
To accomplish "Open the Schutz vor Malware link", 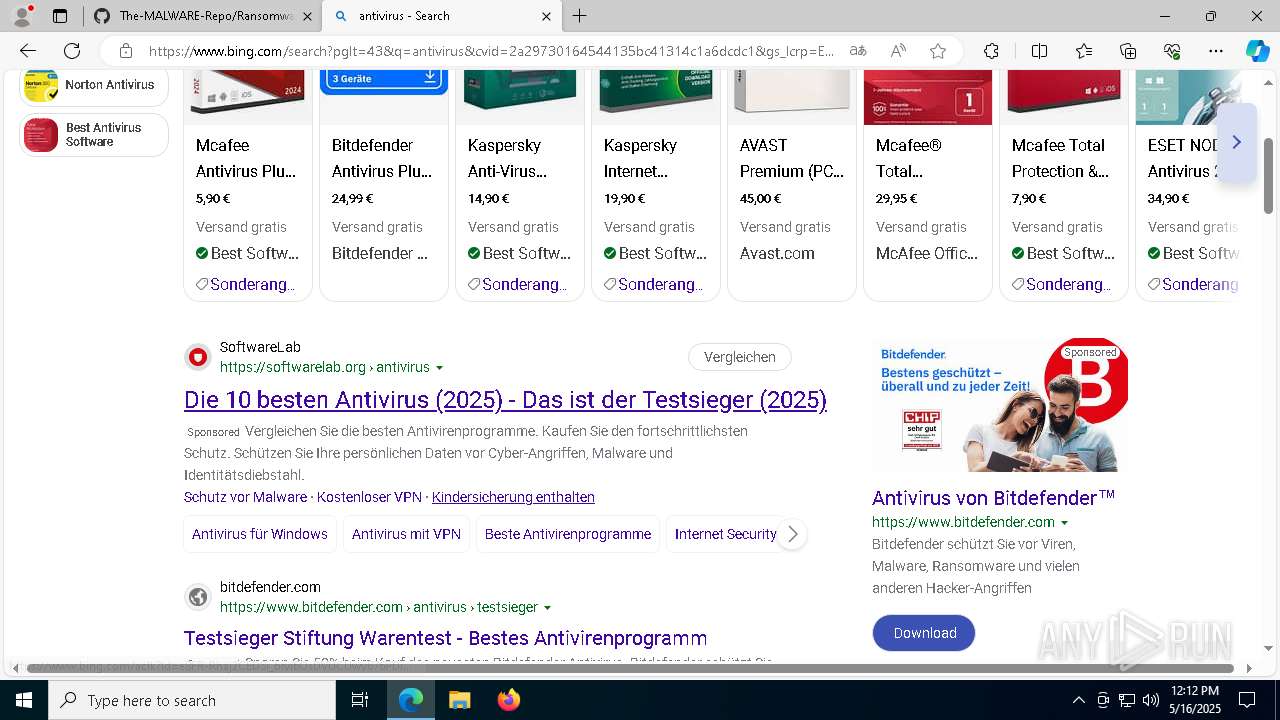I will [x=245, y=497].
